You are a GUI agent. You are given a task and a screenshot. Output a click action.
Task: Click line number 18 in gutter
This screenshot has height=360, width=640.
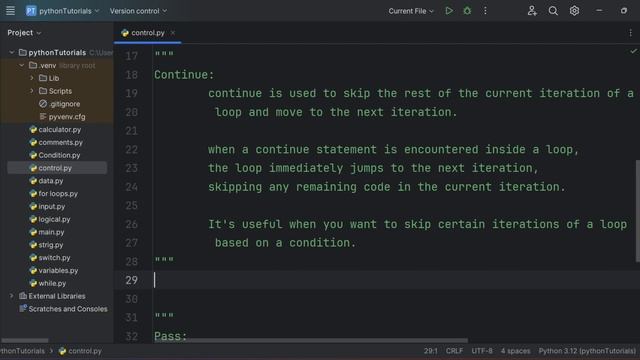[x=131, y=75]
